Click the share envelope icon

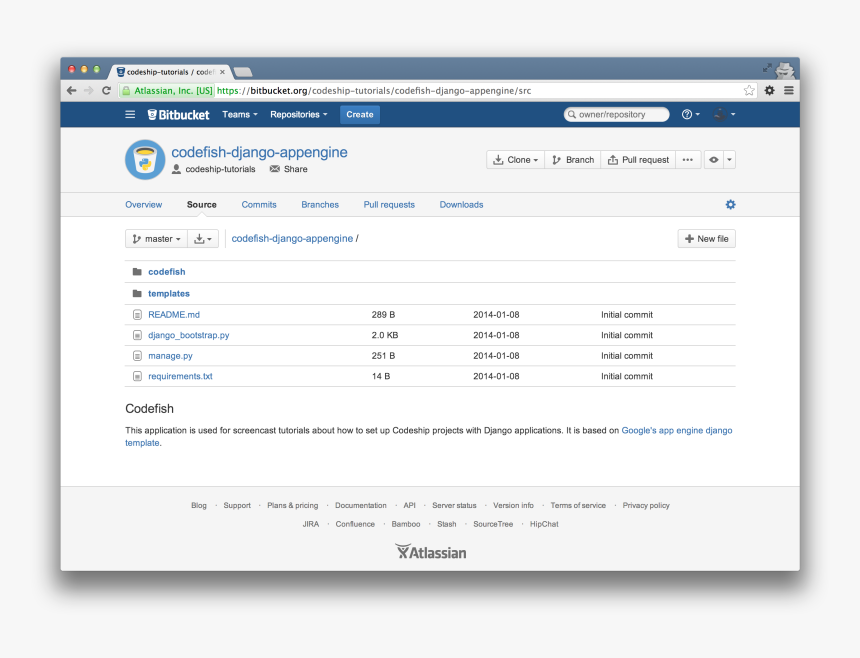pos(275,169)
